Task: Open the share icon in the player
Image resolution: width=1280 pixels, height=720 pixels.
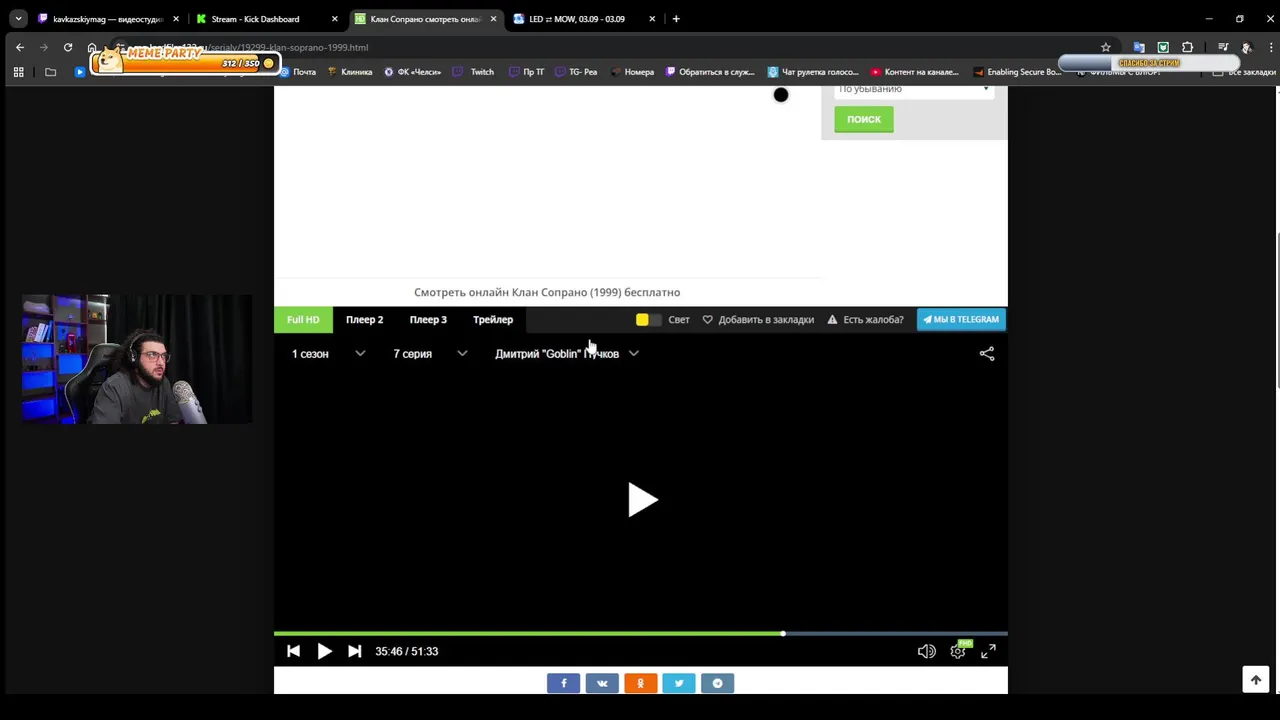Action: [x=987, y=353]
